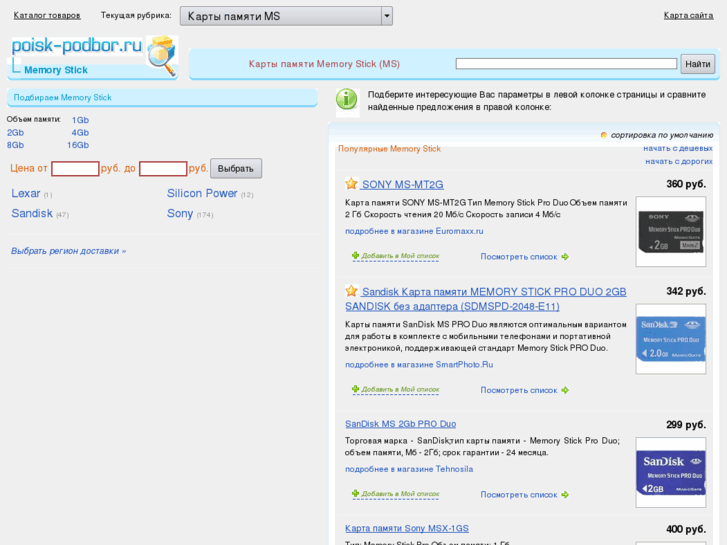Click green arrow next to Sandisk SDMSPD 'Посмотреть список'
This screenshot has width=727, height=545.
[x=565, y=390]
